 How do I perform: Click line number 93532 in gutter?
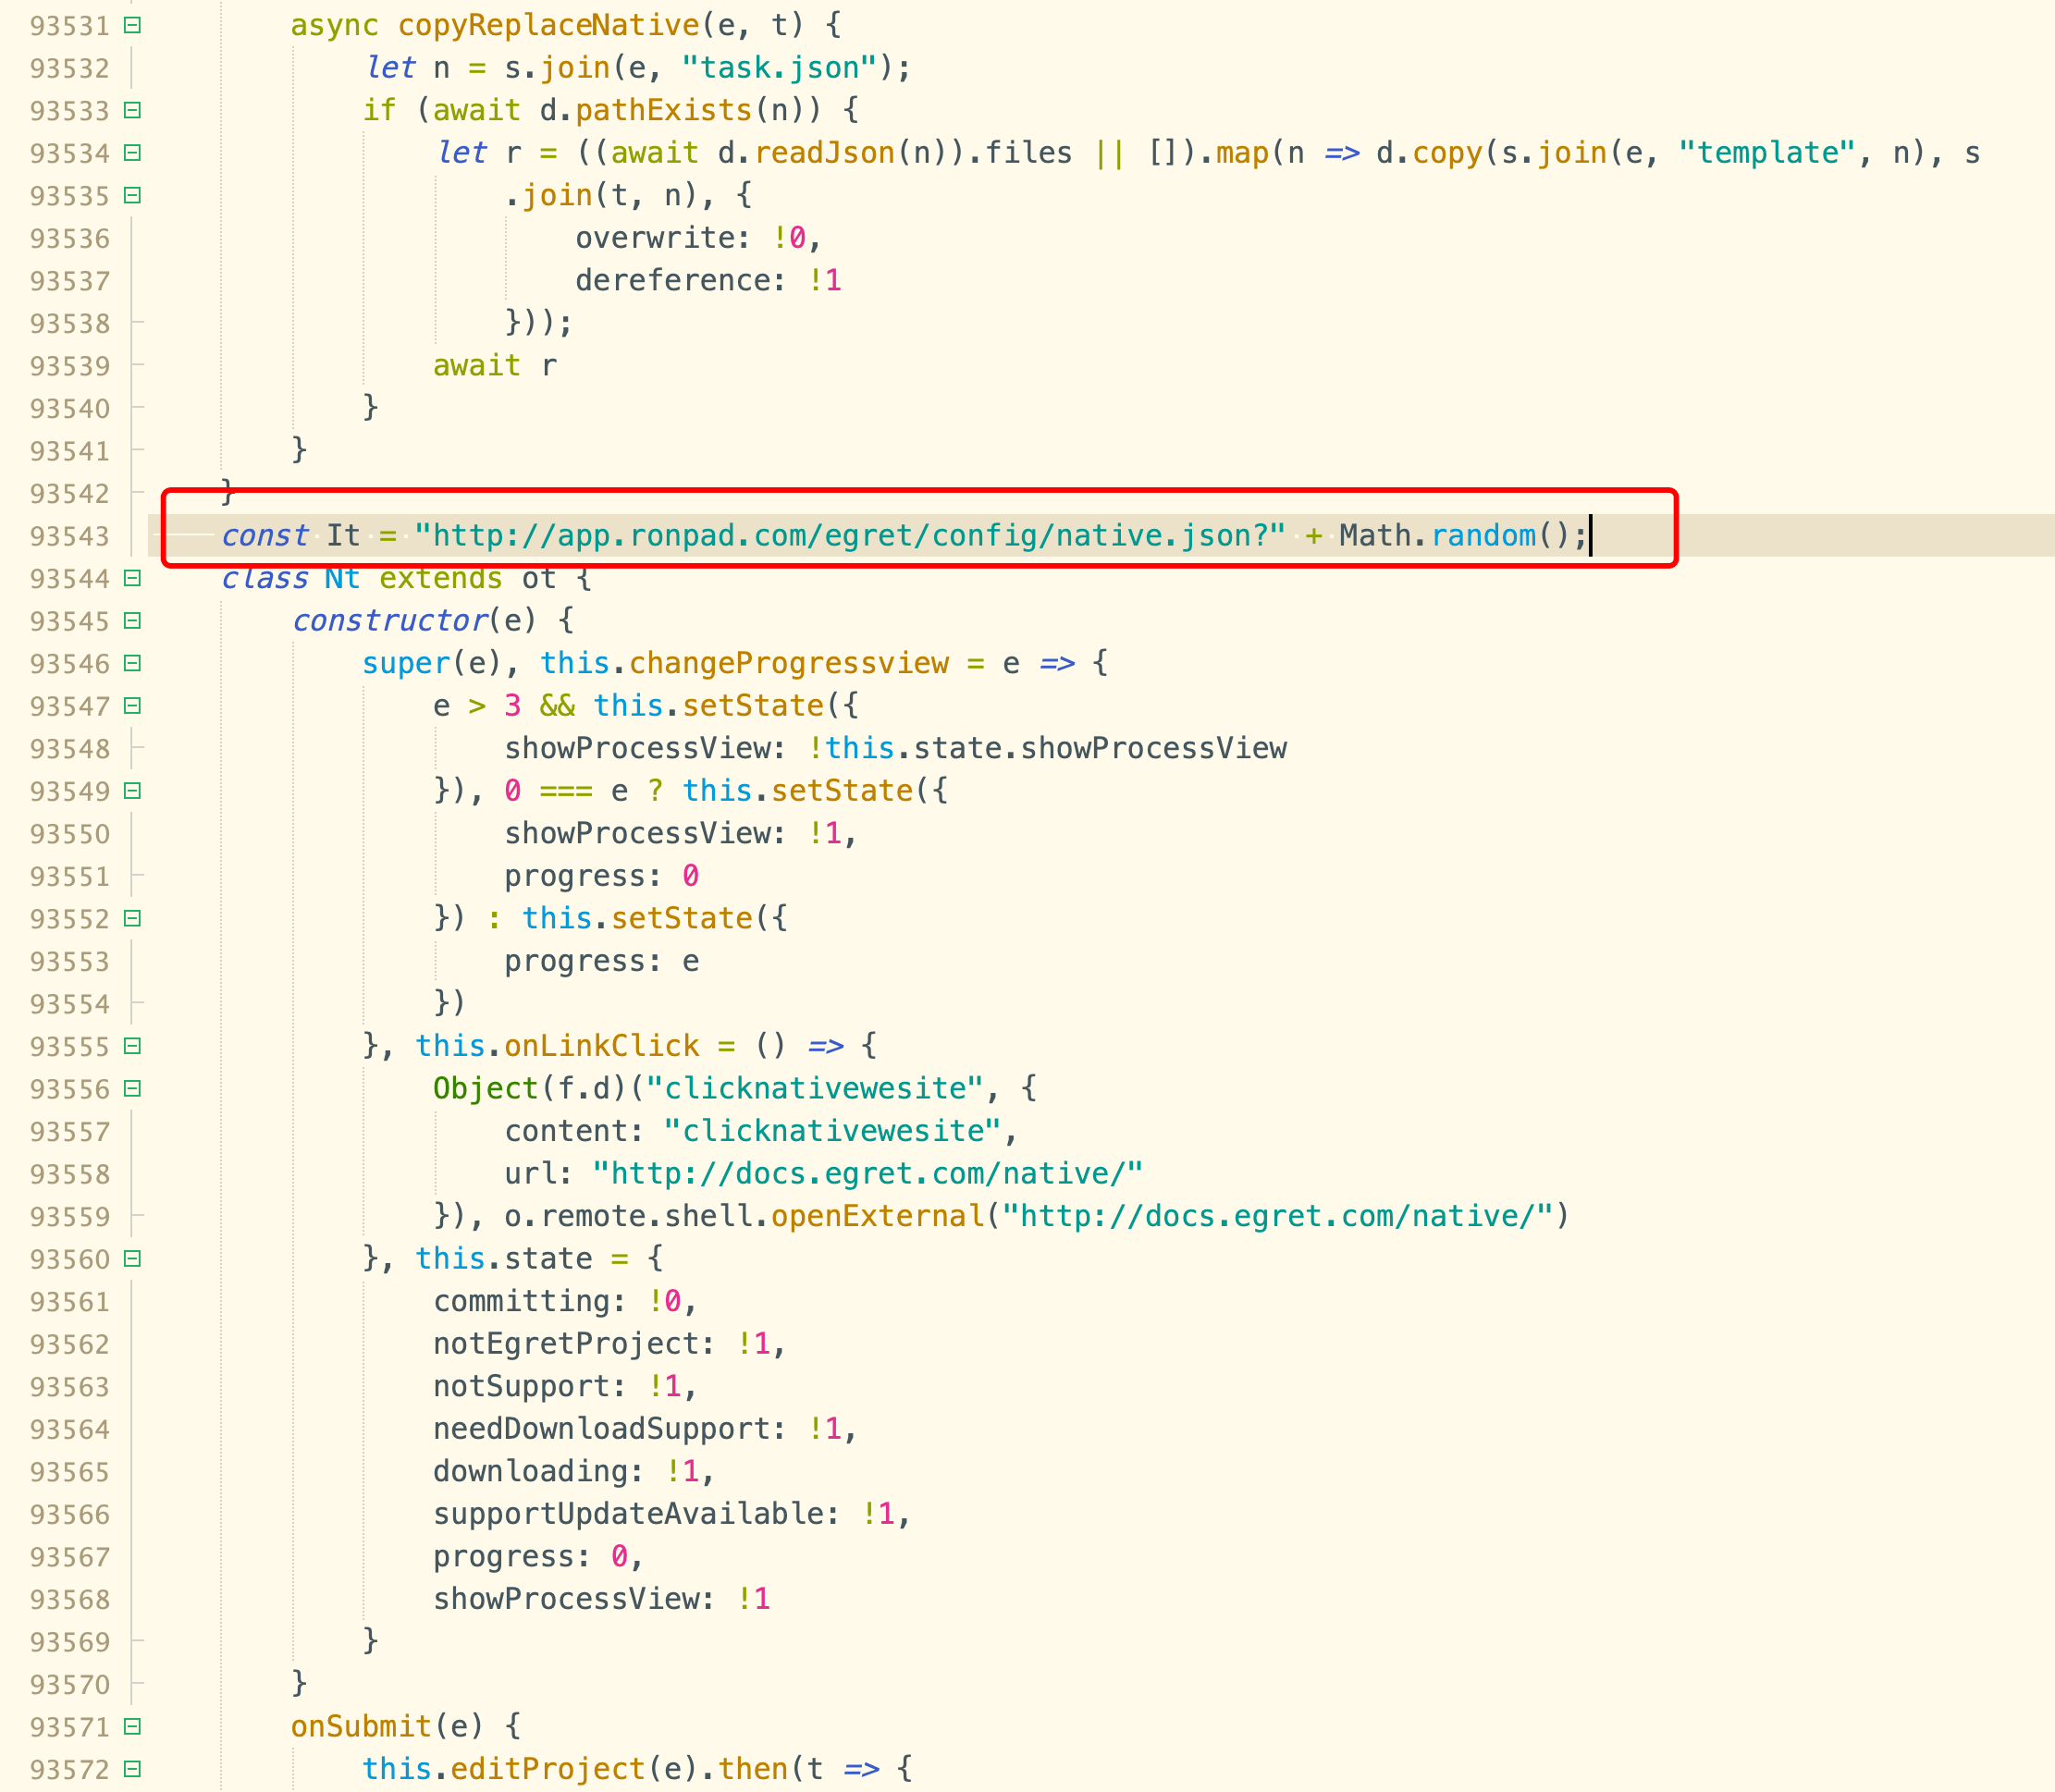69,68
